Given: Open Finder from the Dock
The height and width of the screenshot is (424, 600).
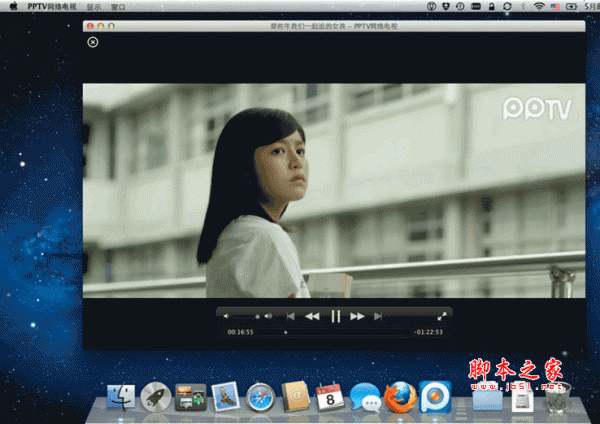Looking at the screenshot, I should click(x=121, y=397).
